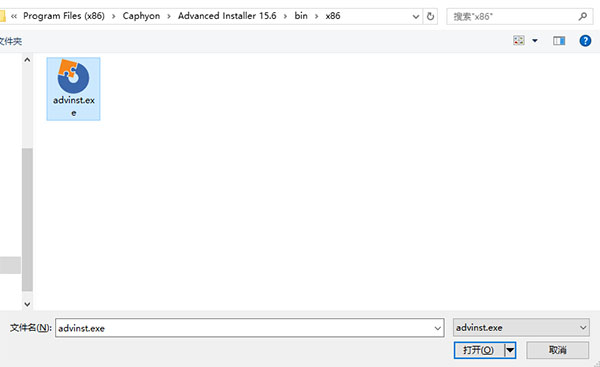Open the advinst.exe file type filter dropdown
The height and width of the screenshot is (367, 600).
[521, 328]
